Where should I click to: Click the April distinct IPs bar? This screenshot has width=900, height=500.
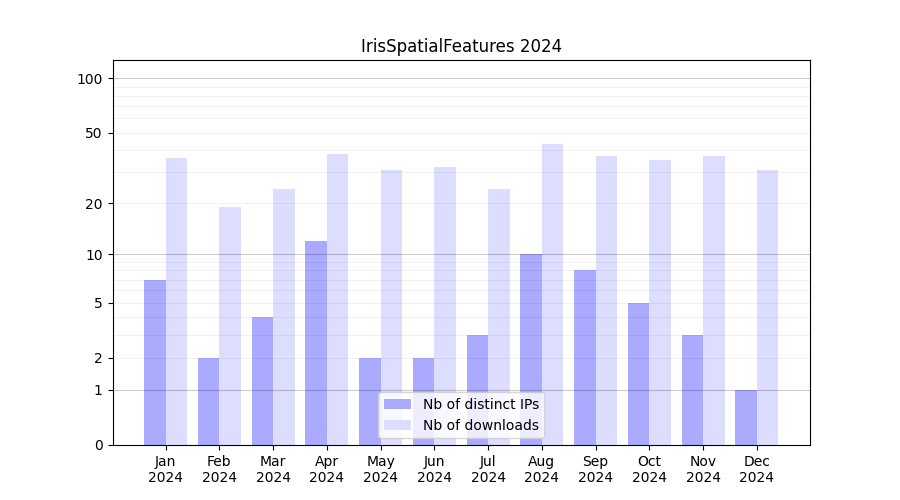coord(316,342)
